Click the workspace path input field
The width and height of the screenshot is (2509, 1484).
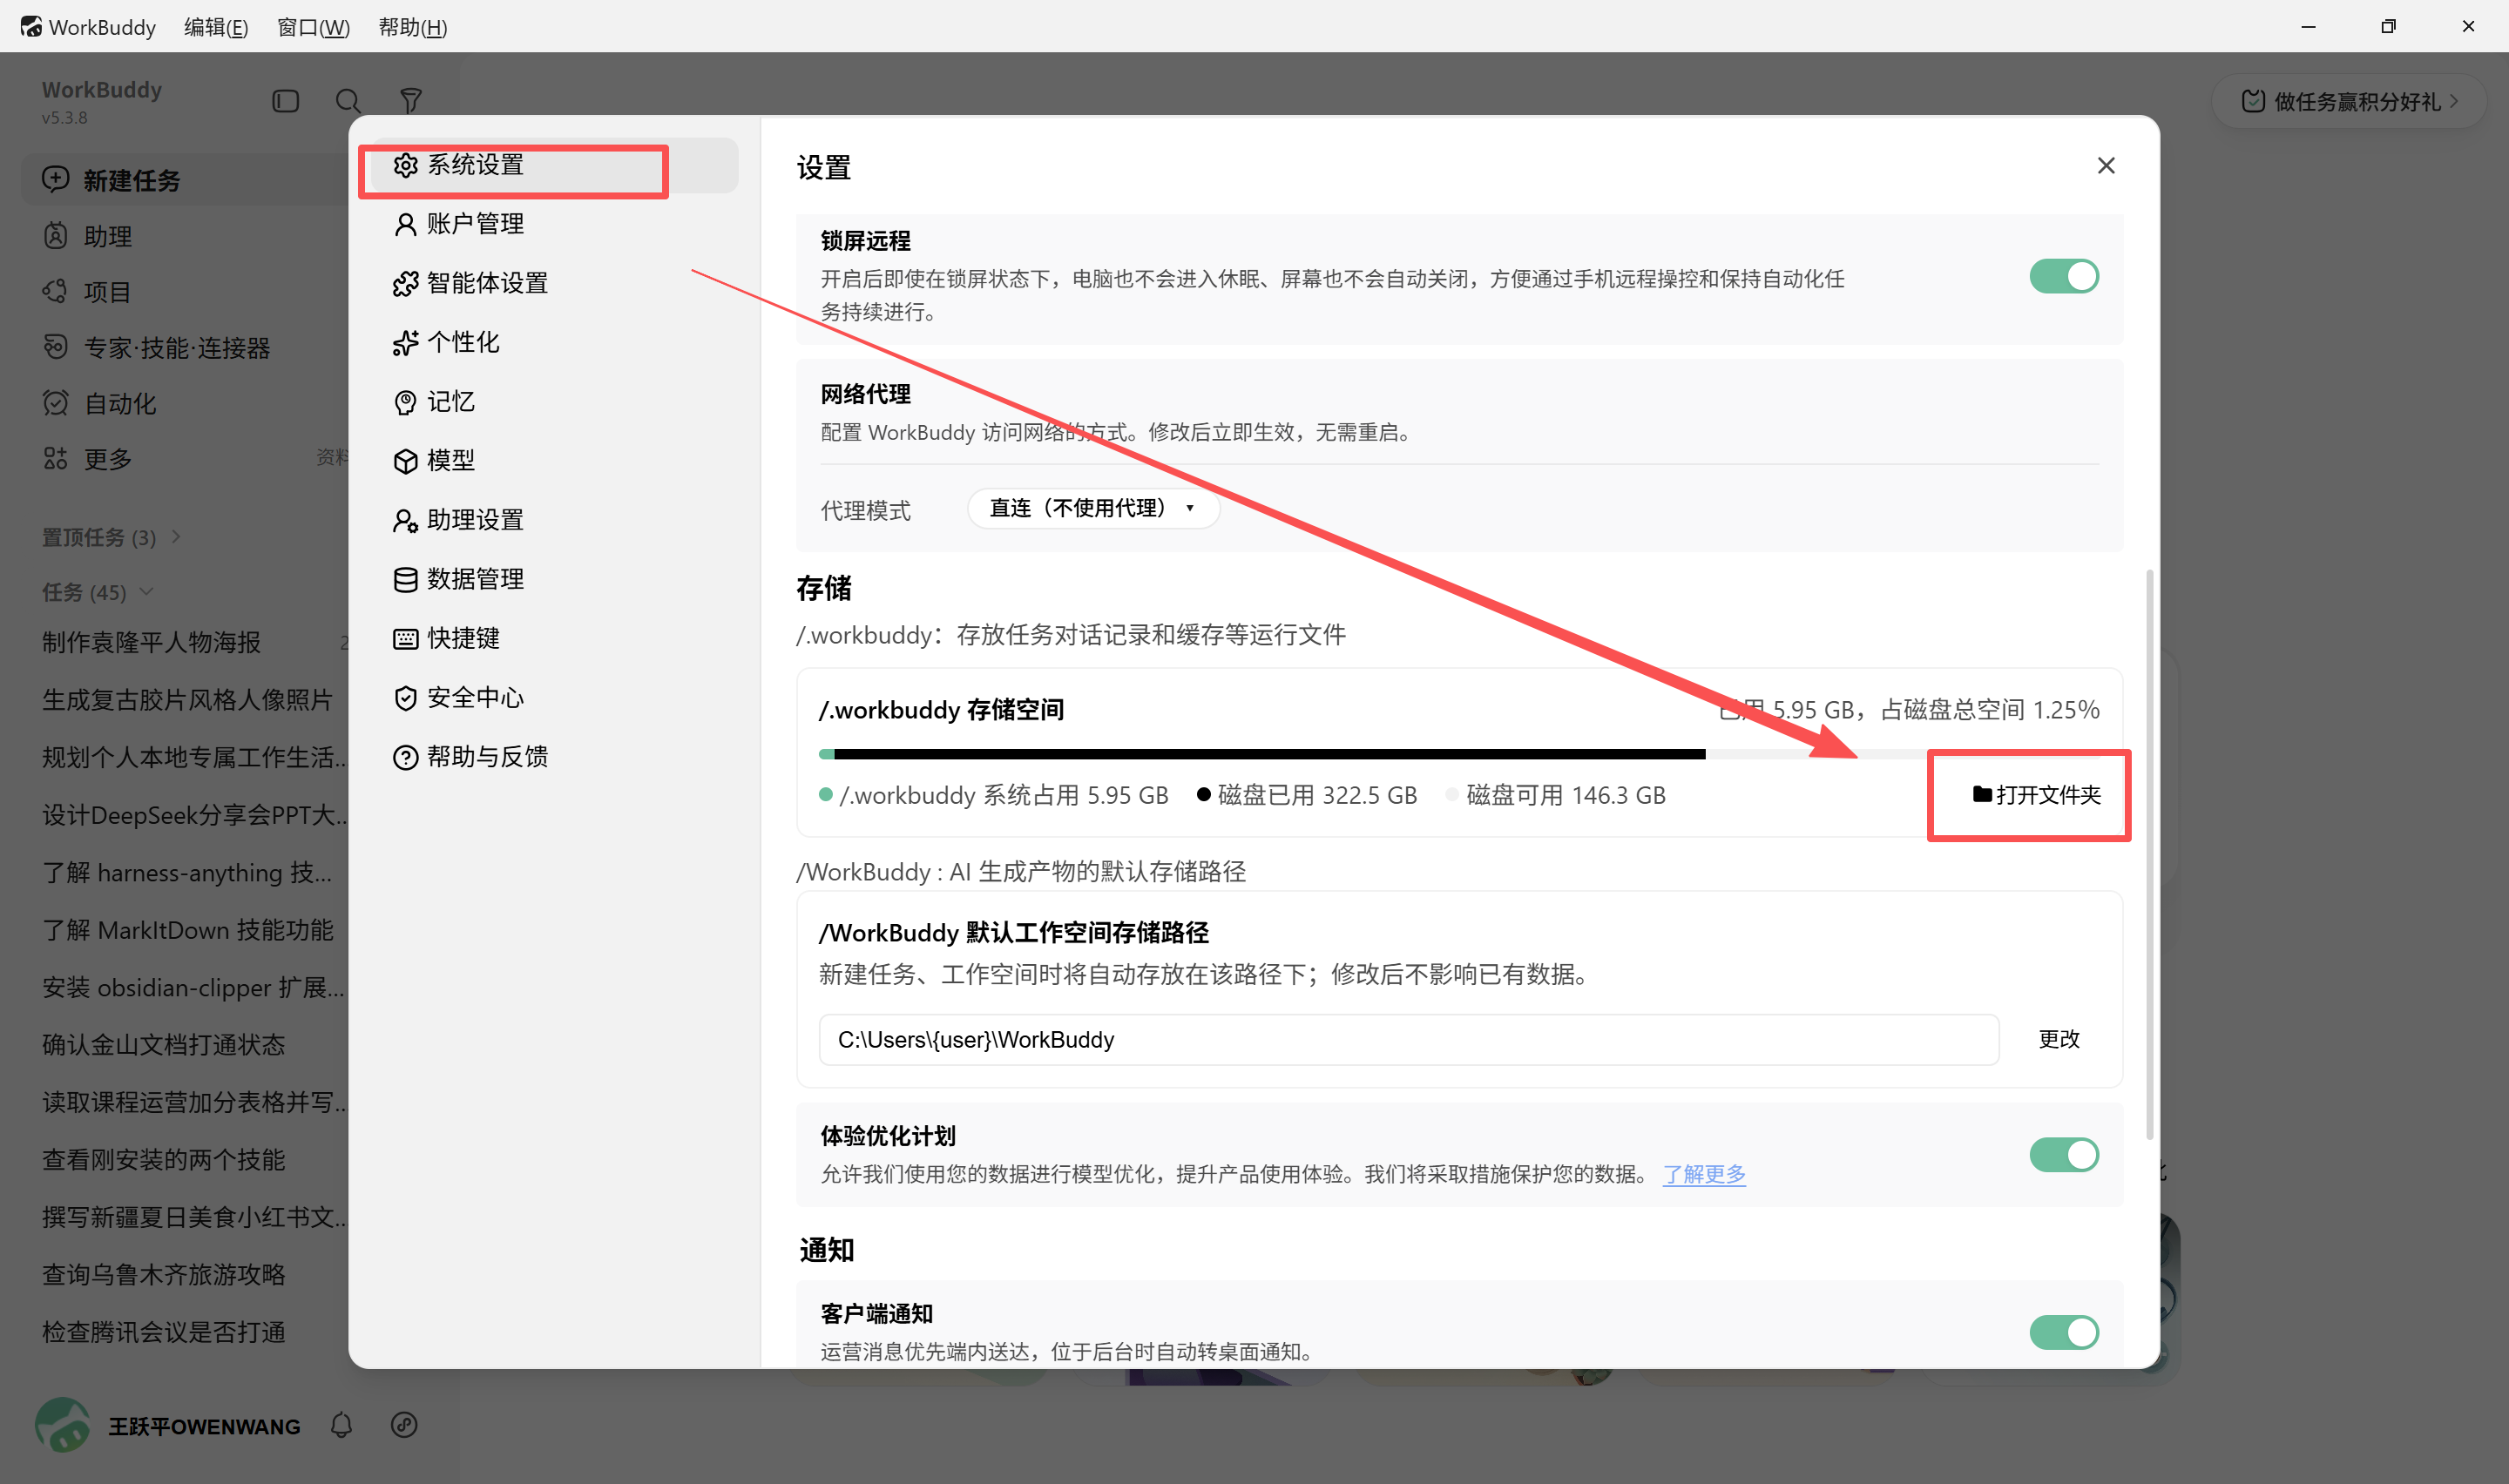point(1408,1040)
